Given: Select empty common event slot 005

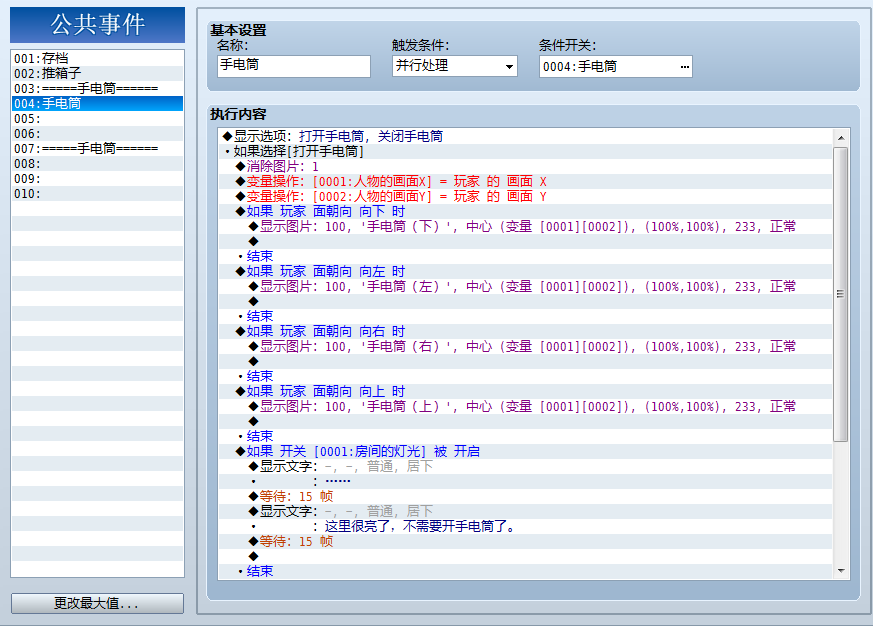Looking at the screenshot, I should [97, 119].
